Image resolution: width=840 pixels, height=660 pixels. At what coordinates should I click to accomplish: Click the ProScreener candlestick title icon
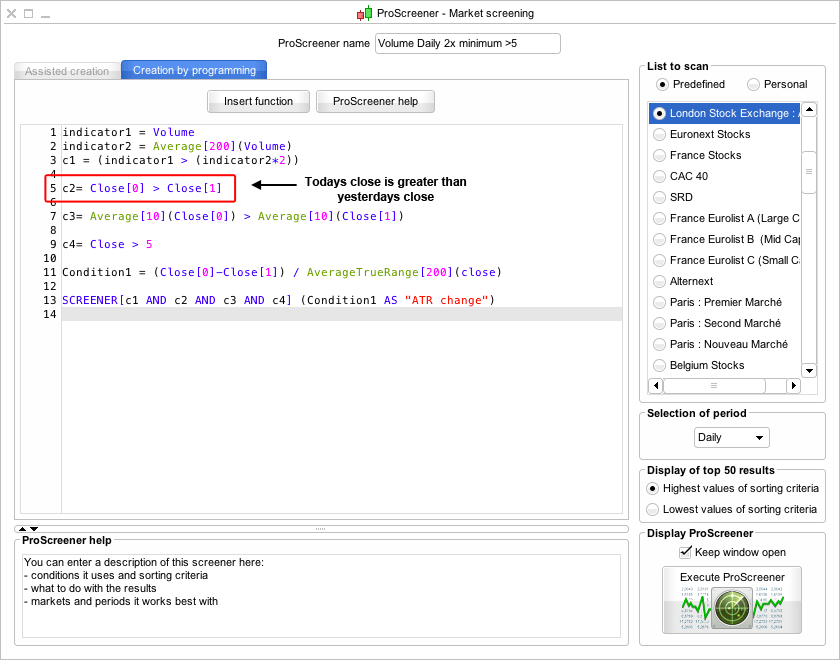364,14
